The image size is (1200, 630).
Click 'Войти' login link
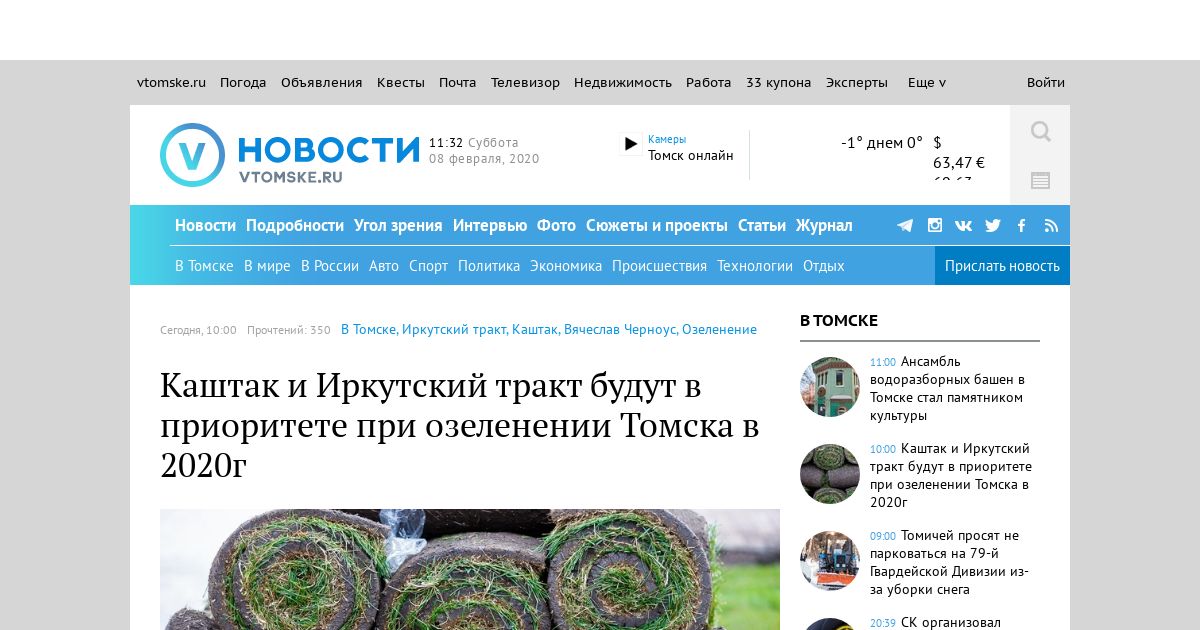click(1046, 83)
